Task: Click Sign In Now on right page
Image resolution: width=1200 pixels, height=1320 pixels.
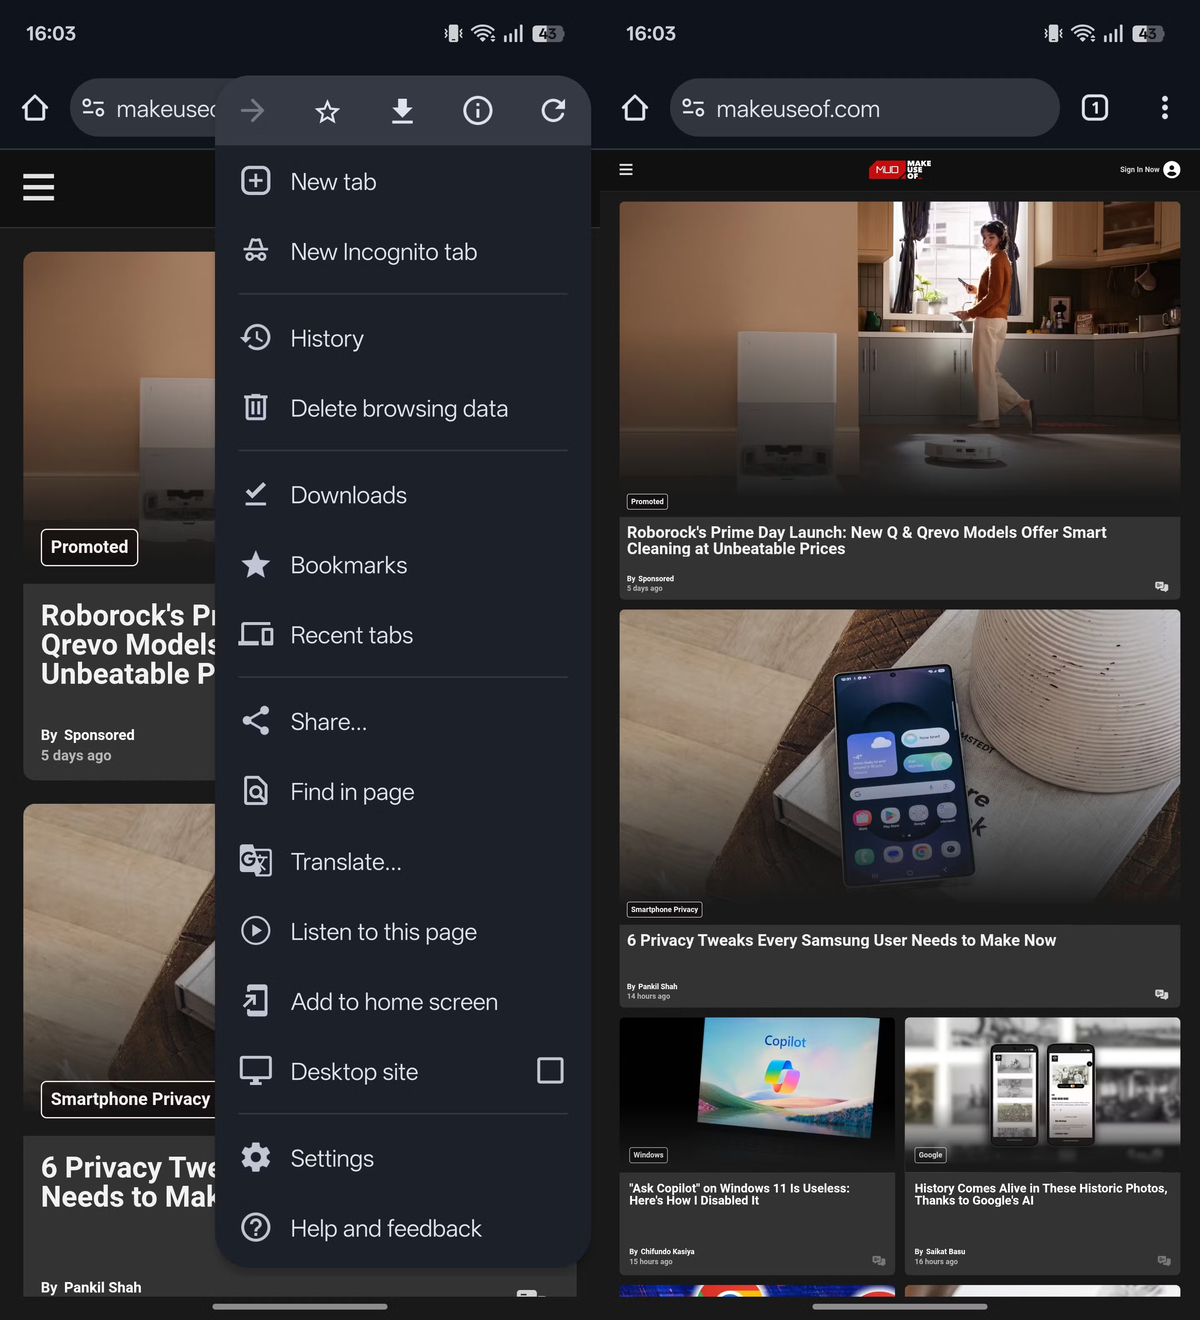Action: 1150,170
